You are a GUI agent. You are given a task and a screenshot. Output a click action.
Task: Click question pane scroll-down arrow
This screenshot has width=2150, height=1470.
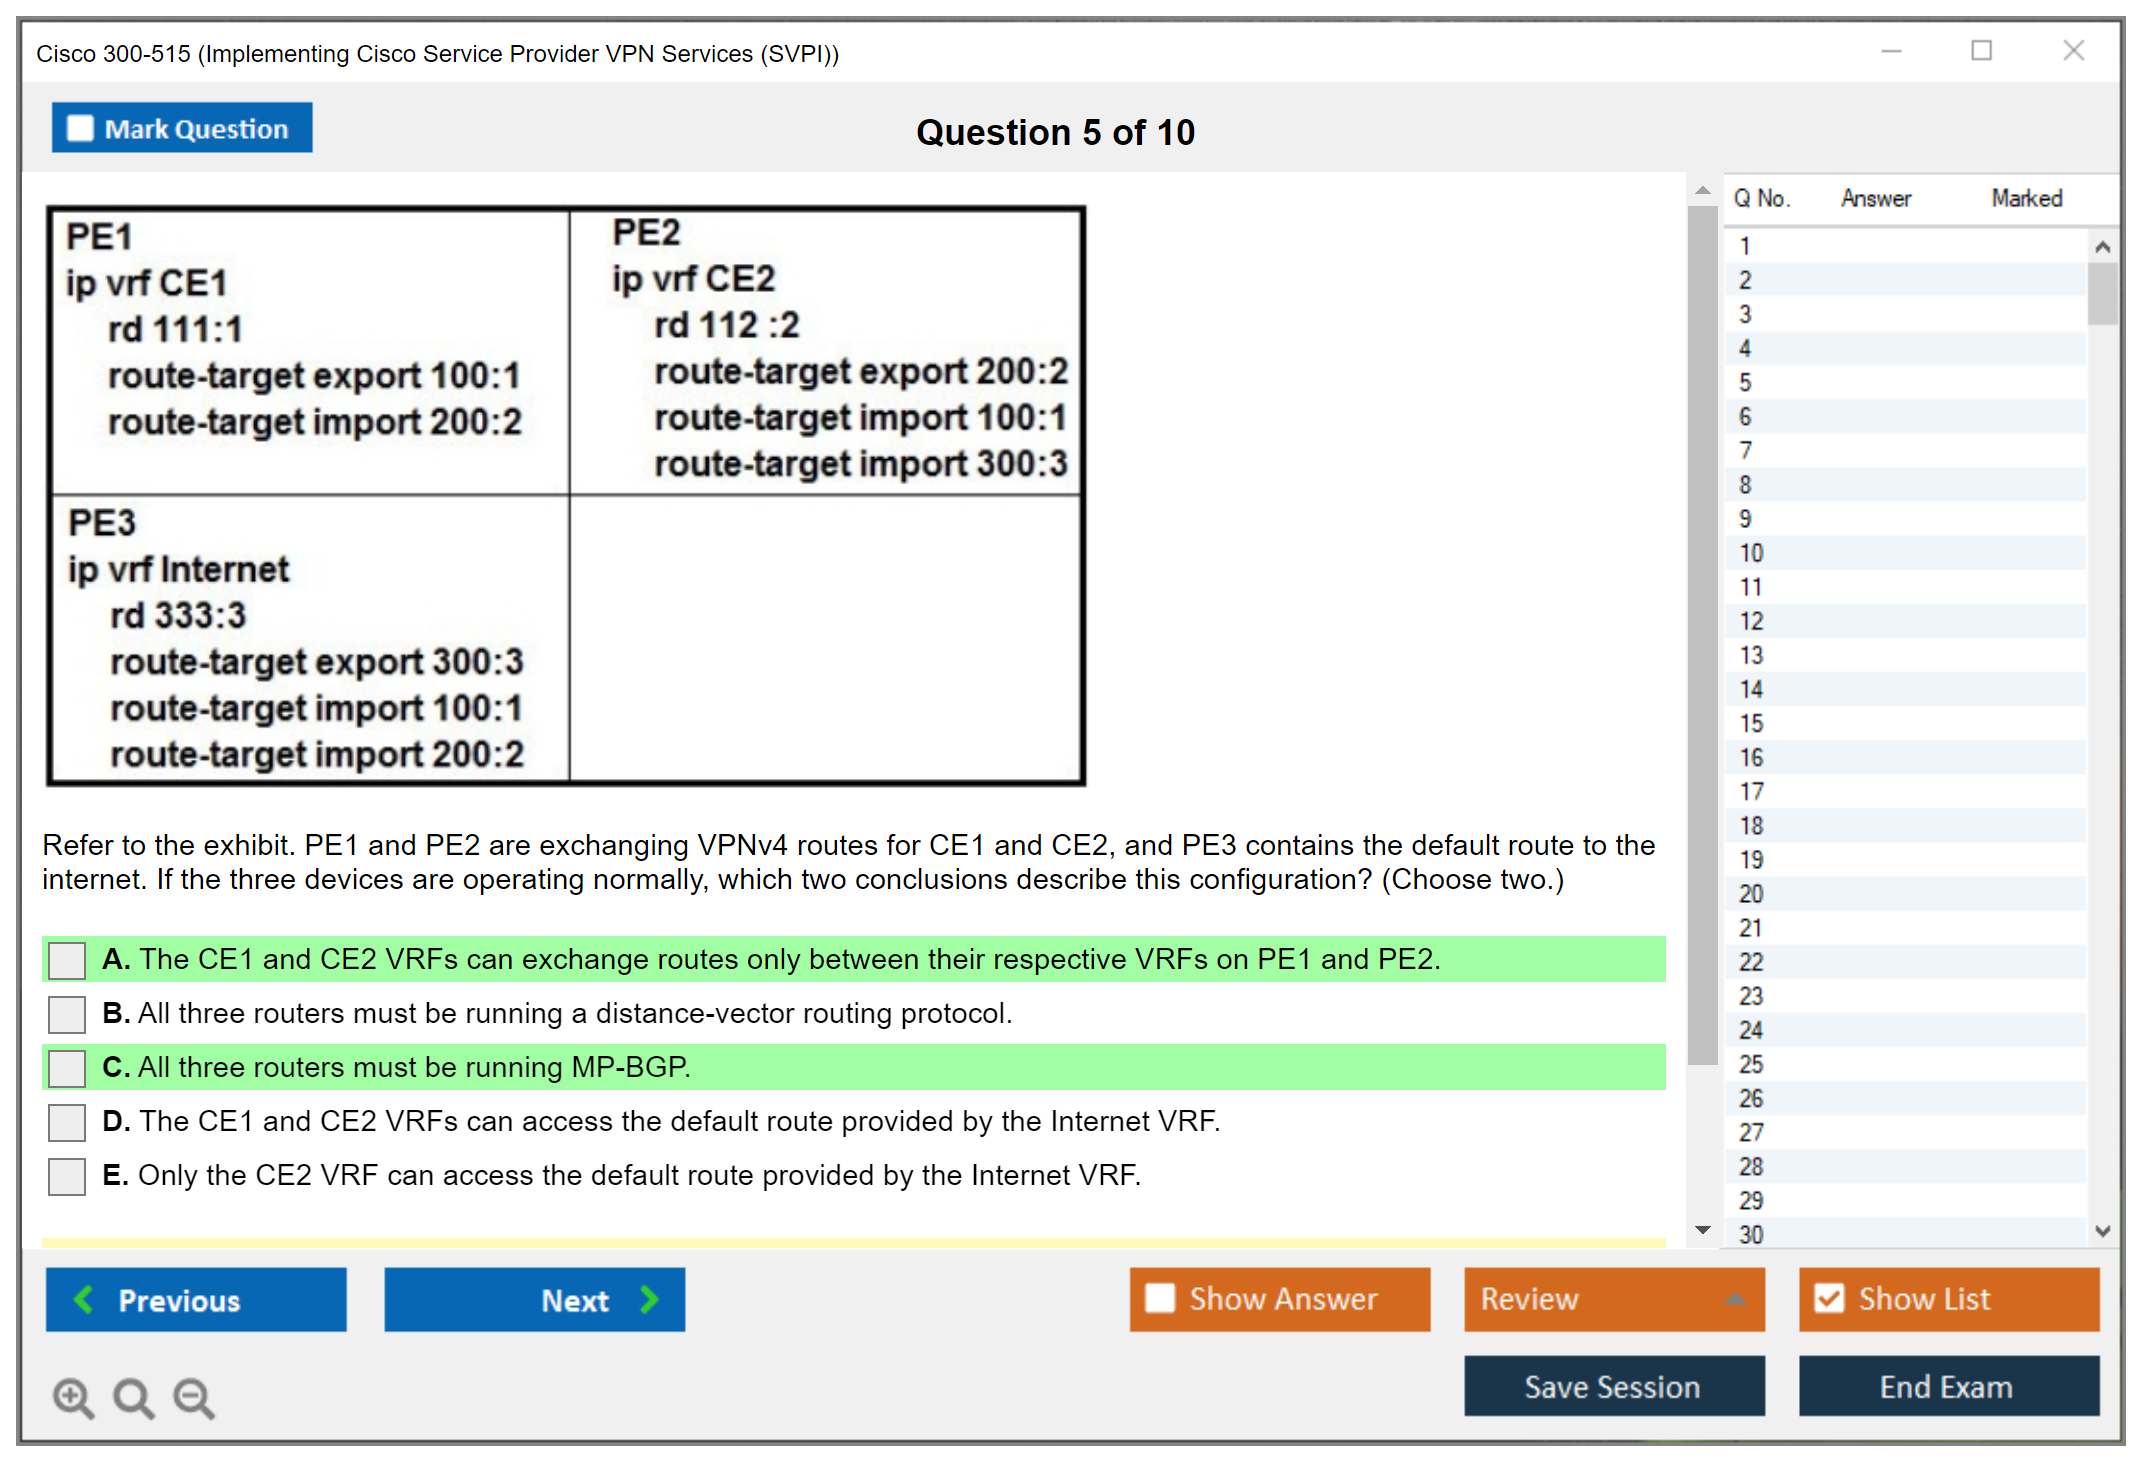point(1703,1230)
